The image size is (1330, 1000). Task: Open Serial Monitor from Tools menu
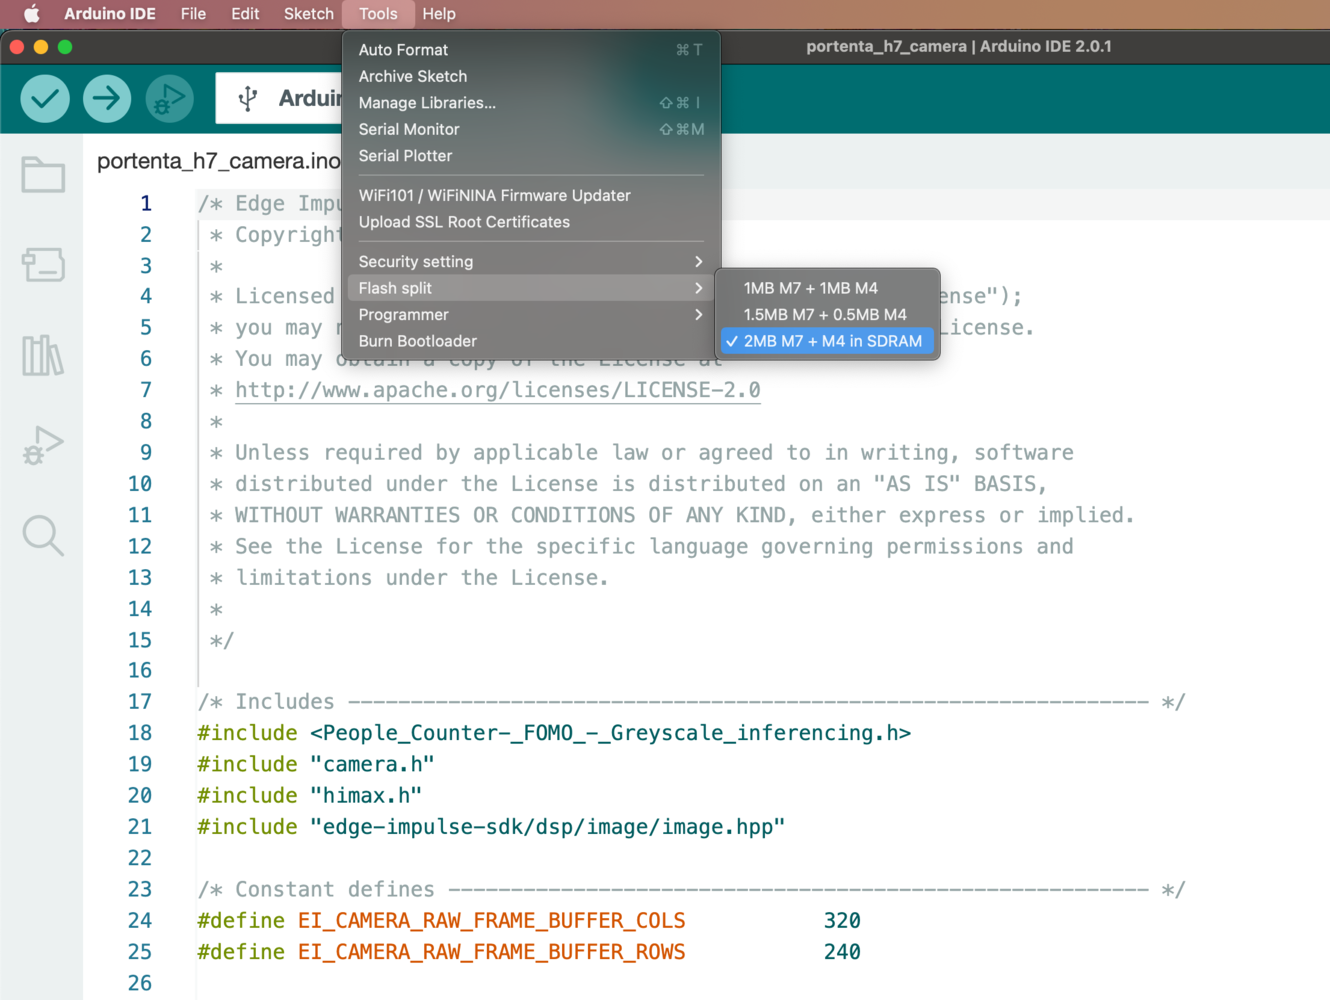click(531, 129)
